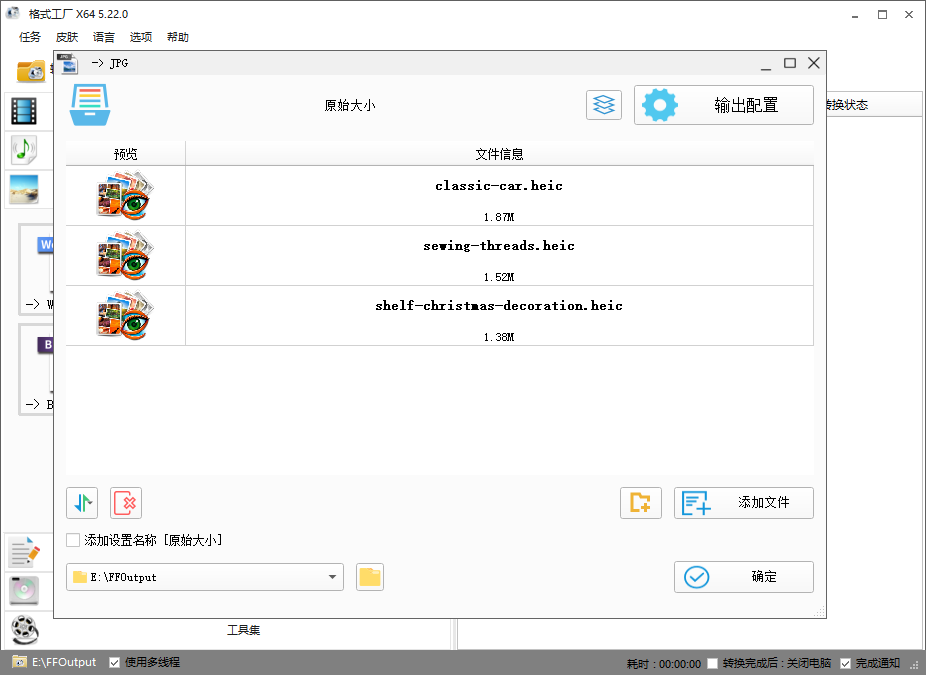Click E:\FFOutput folder in status bar
Viewport: 926px width, 675px height.
click(54, 663)
